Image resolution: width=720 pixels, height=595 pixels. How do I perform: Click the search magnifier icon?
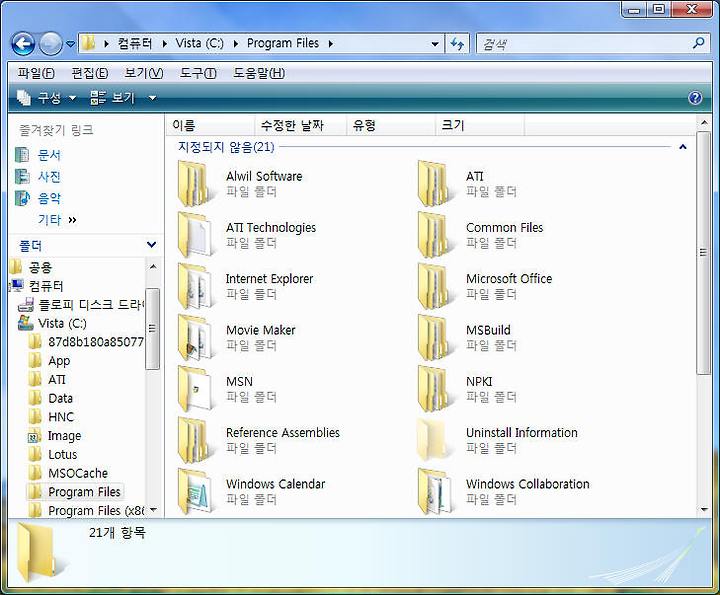[x=698, y=44]
